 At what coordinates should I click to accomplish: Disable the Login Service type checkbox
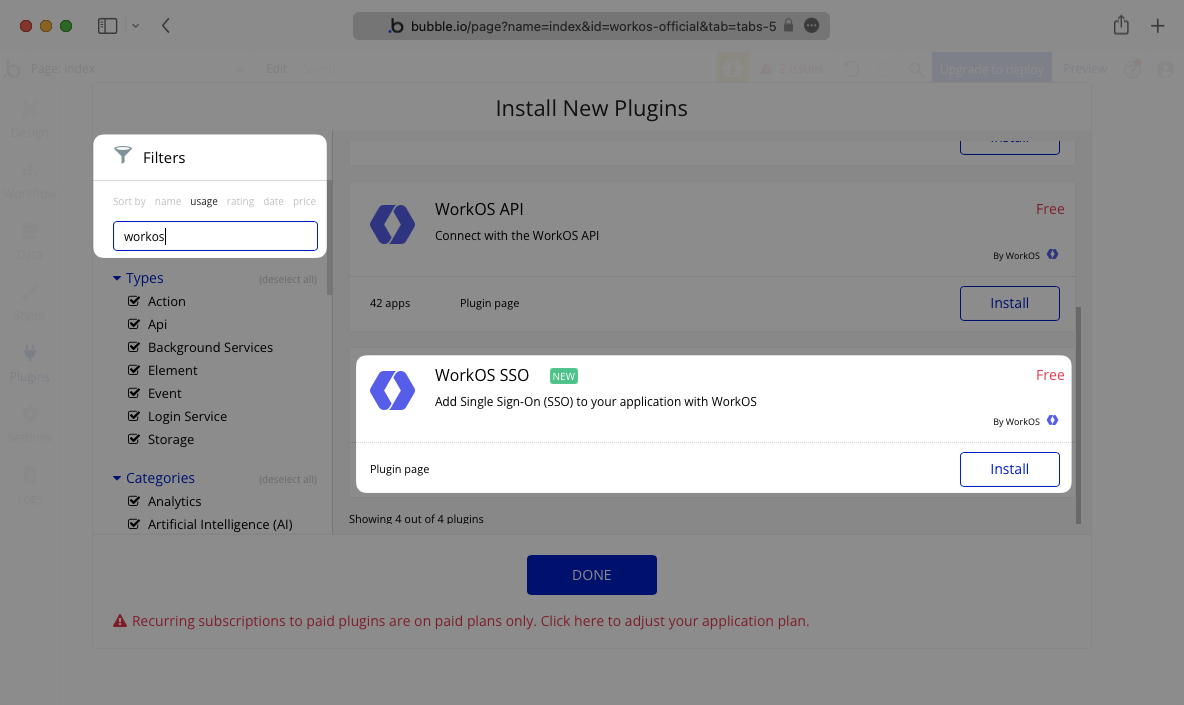134,416
